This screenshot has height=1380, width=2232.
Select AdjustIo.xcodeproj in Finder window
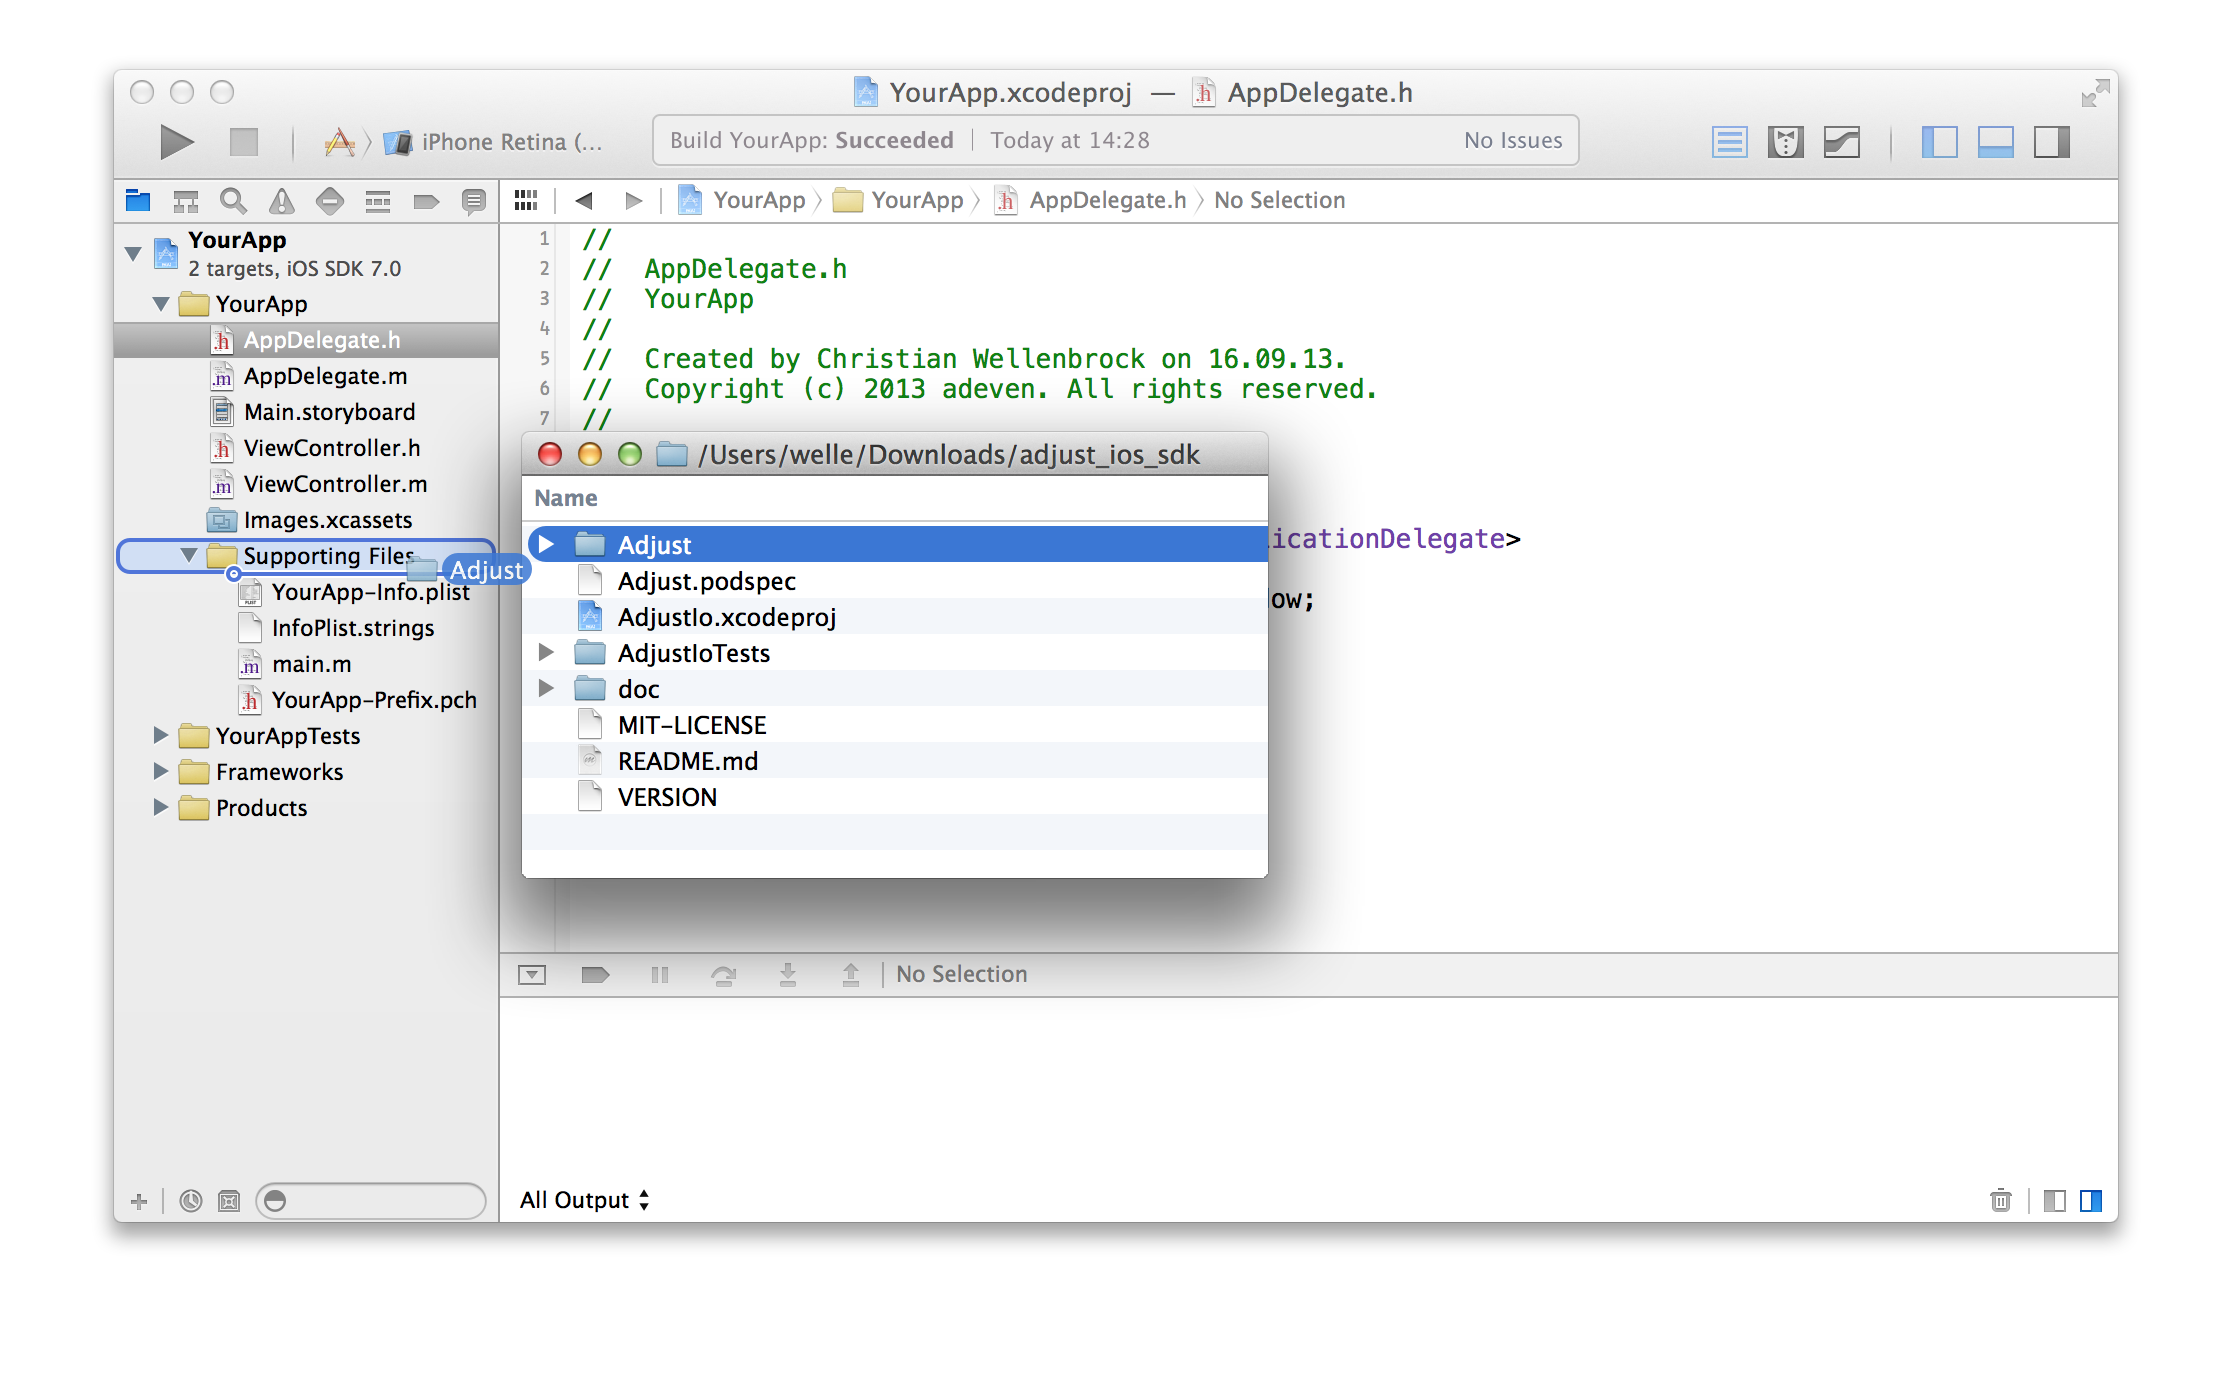click(895, 617)
